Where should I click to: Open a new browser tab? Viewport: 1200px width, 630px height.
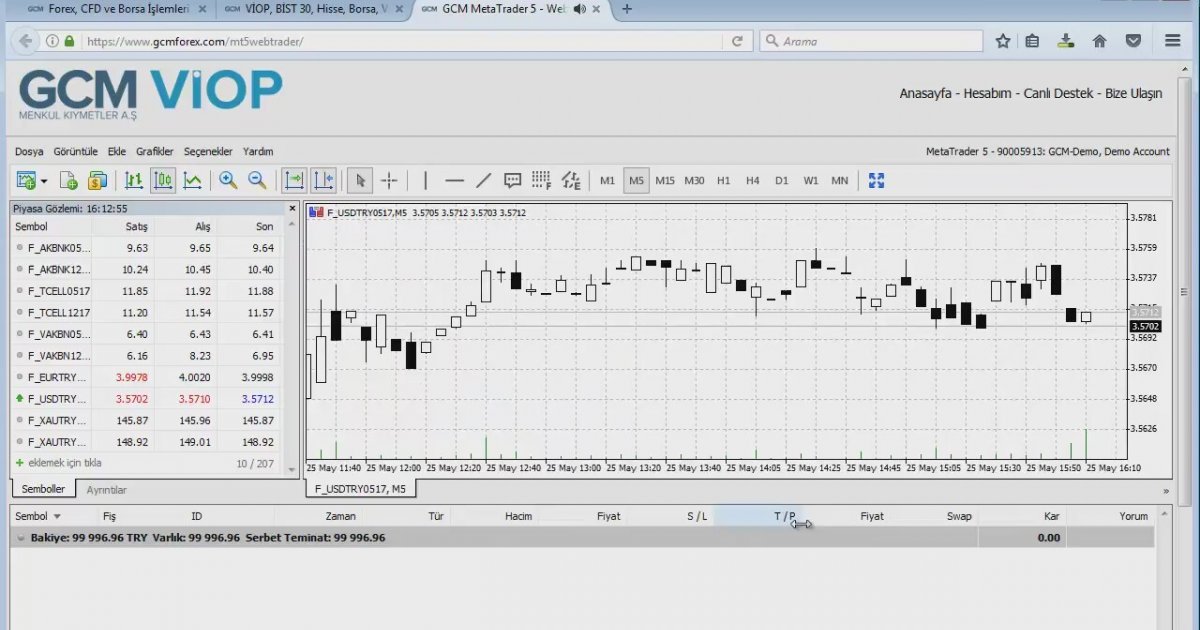coord(627,9)
